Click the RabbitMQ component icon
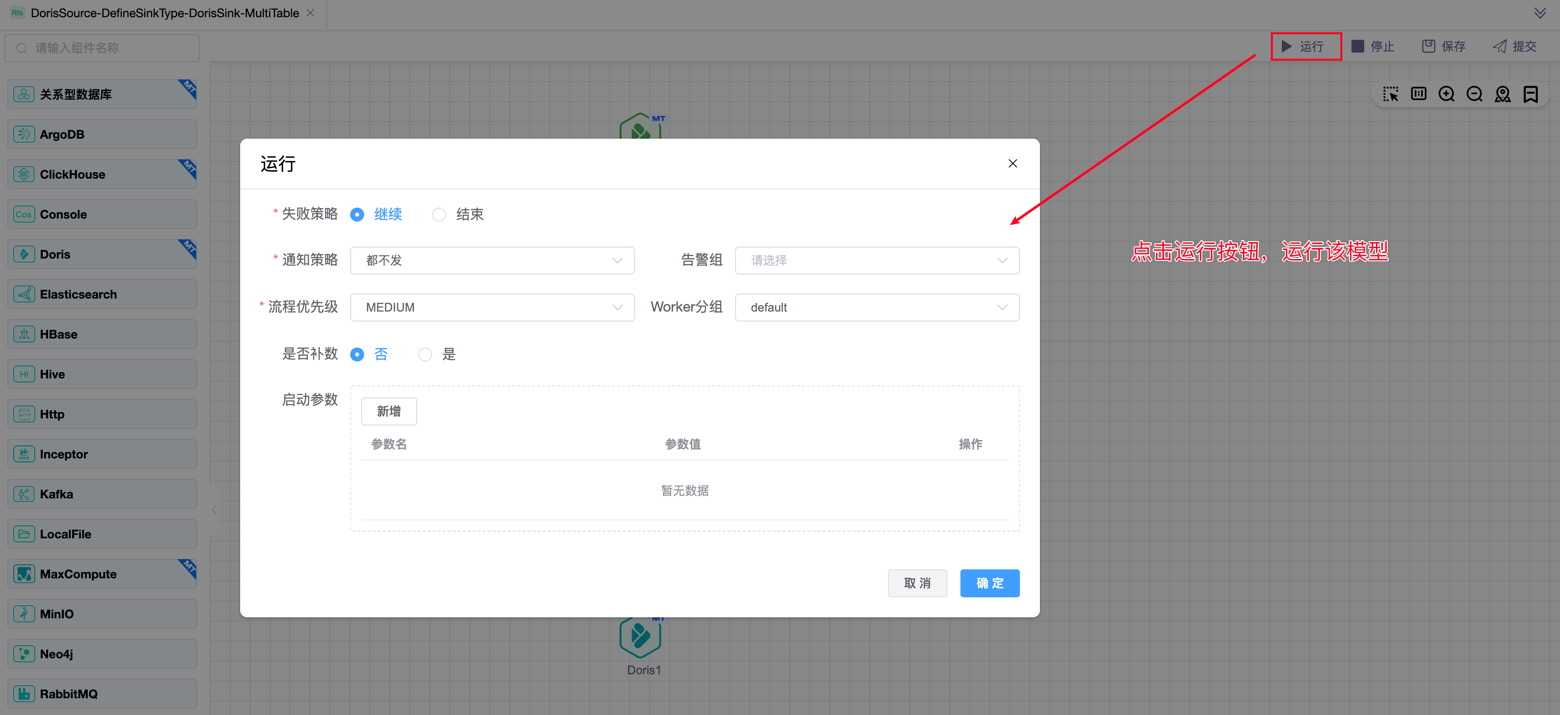This screenshot has width=1560, height=715. (x=24, y=694)
